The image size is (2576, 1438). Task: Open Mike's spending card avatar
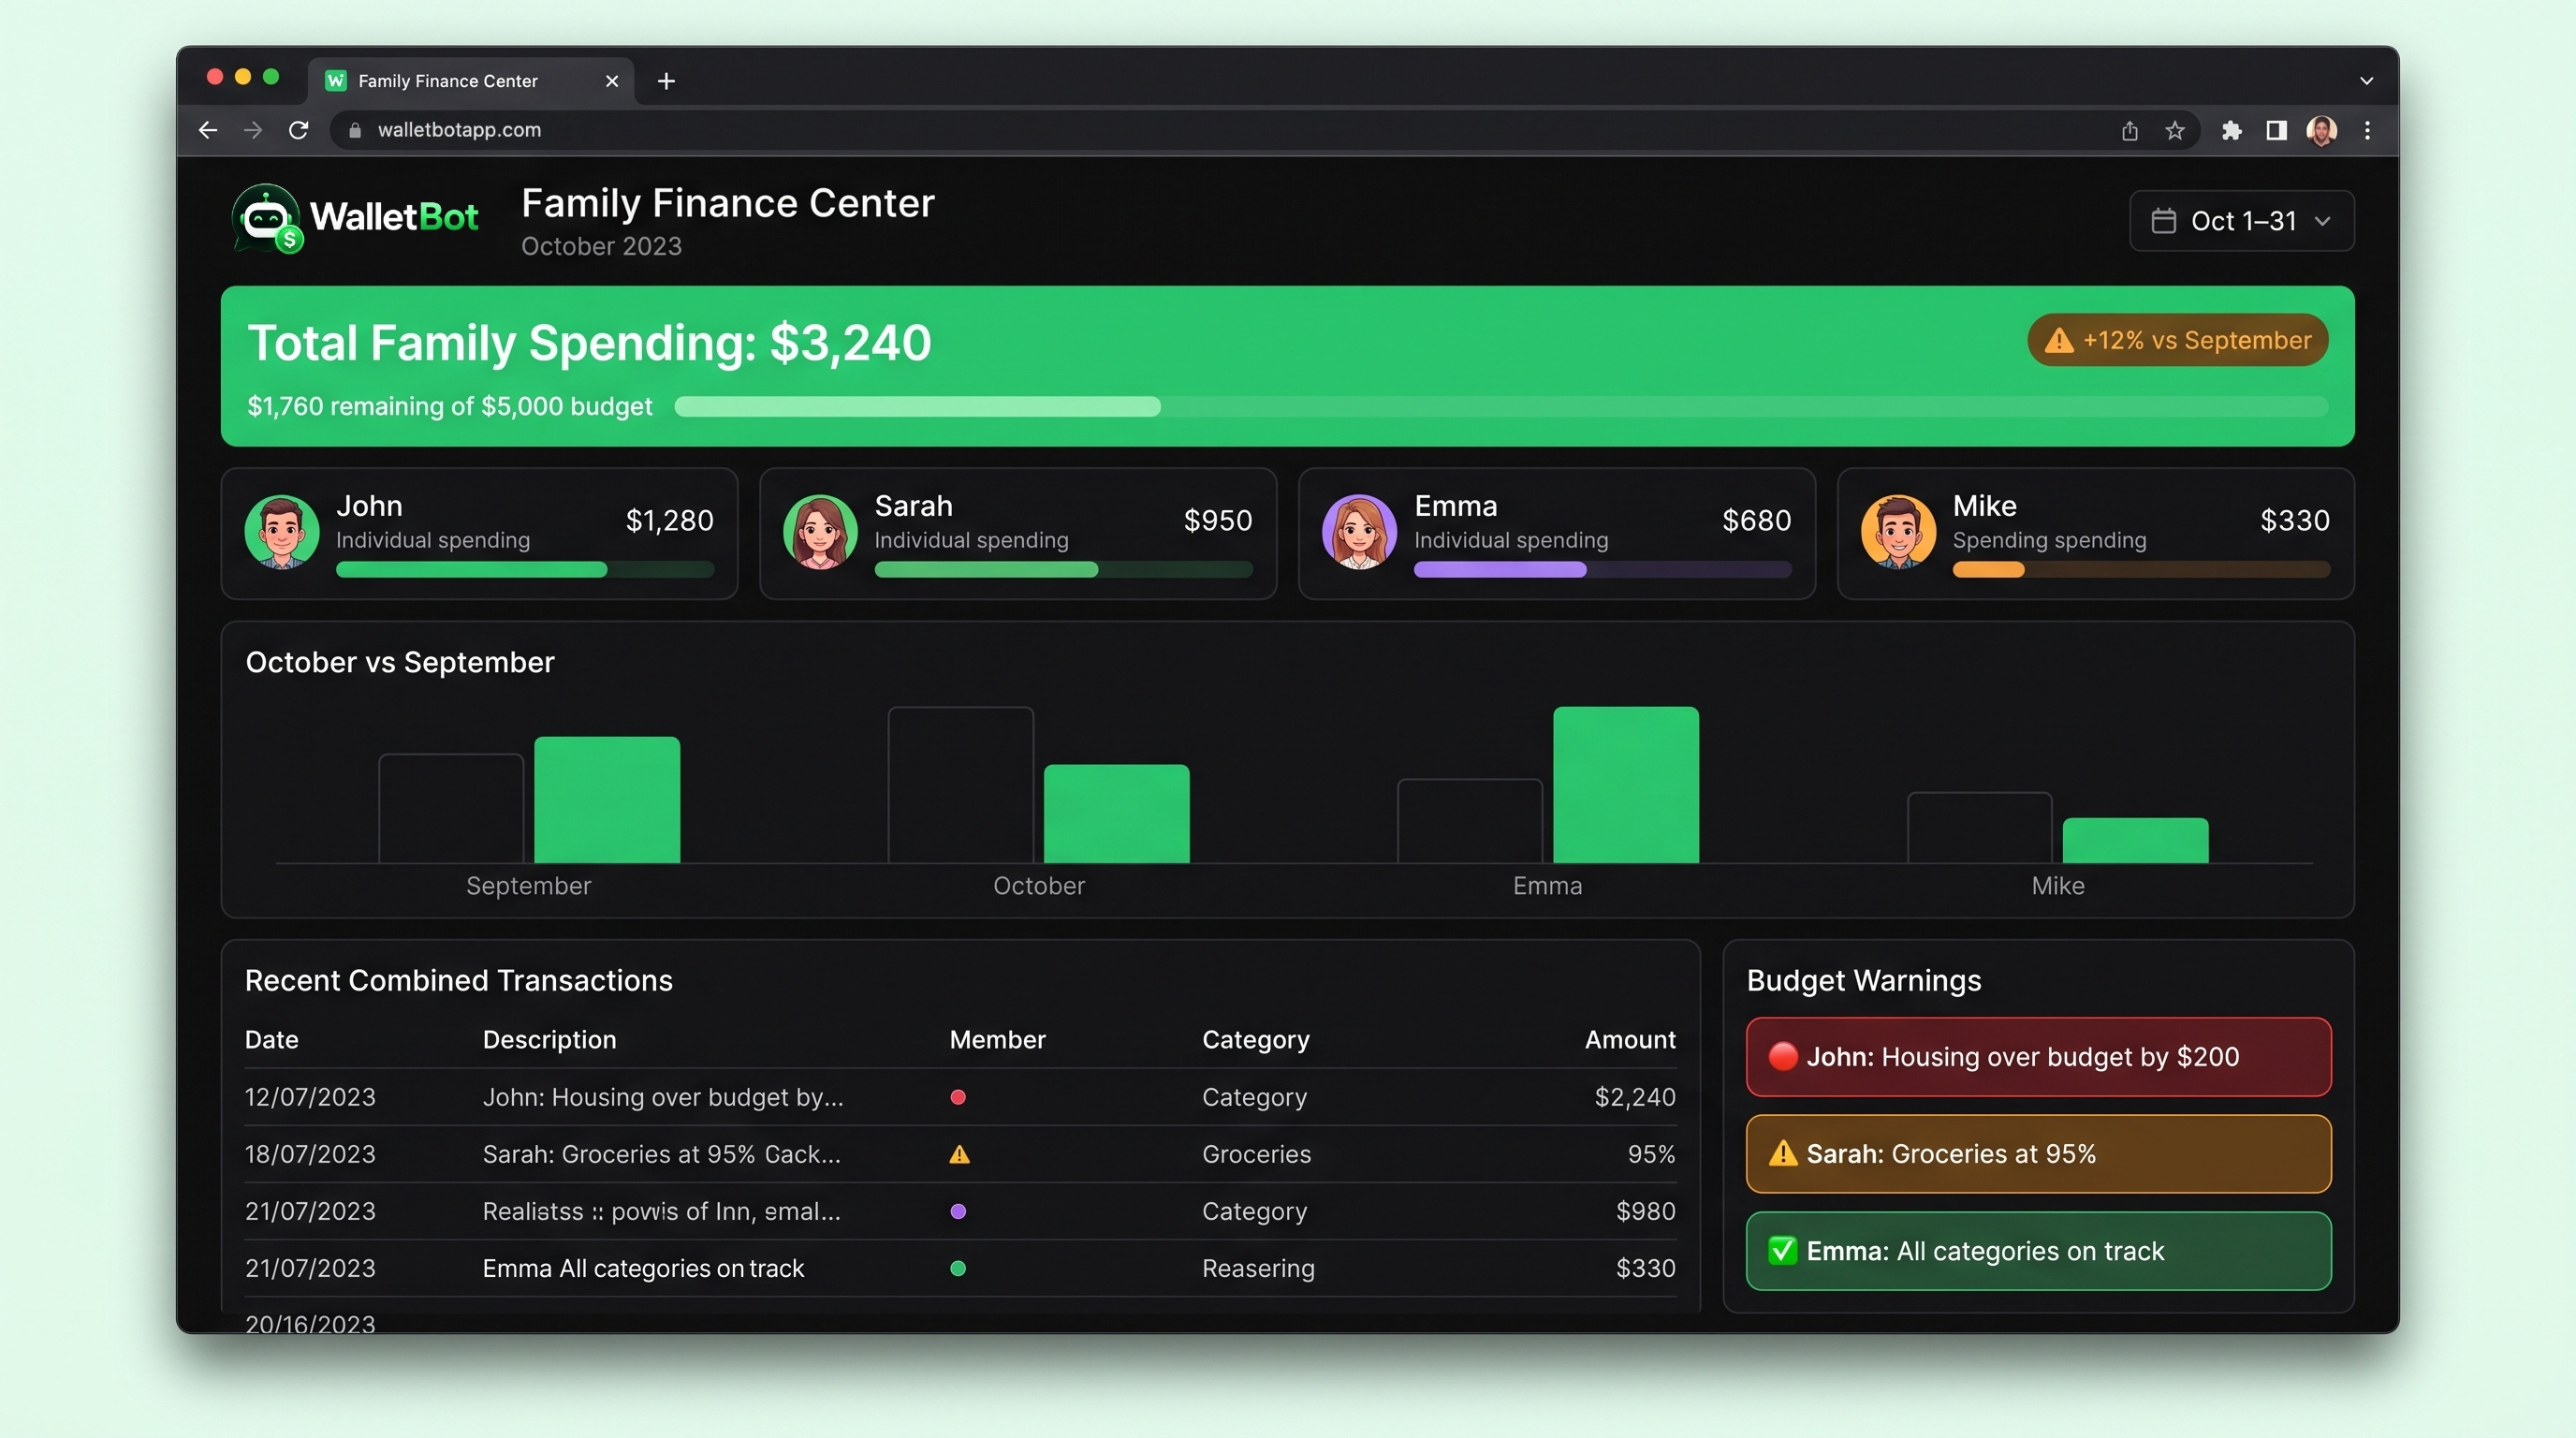tap(1898, 531)
